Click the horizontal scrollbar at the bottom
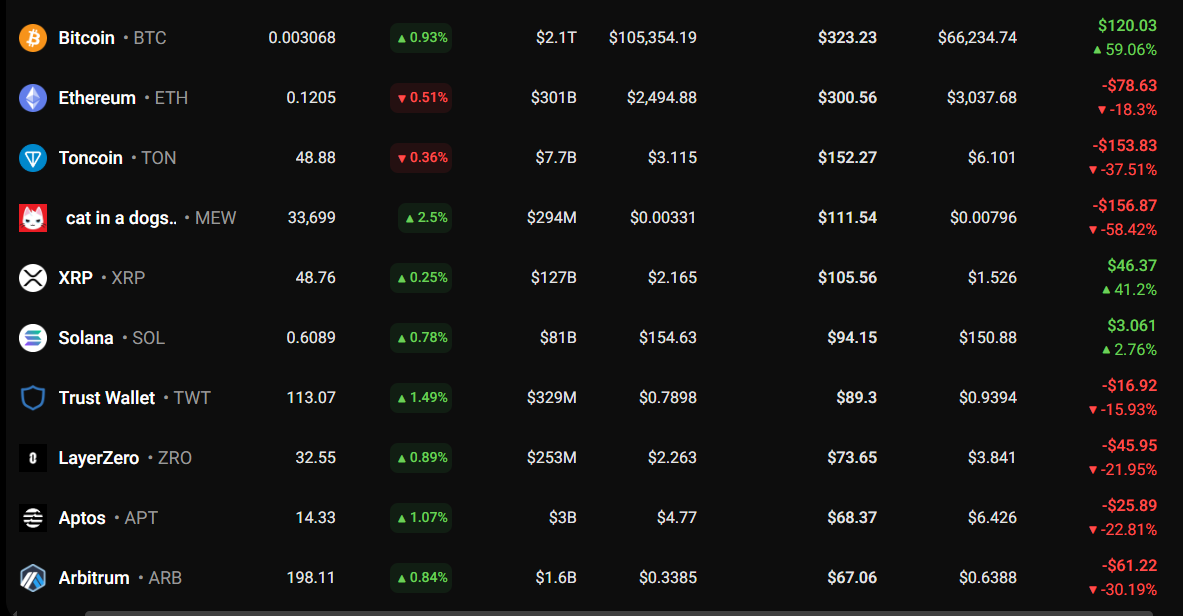This screenshot has width=1183, height=616. (x=618, y=612)
